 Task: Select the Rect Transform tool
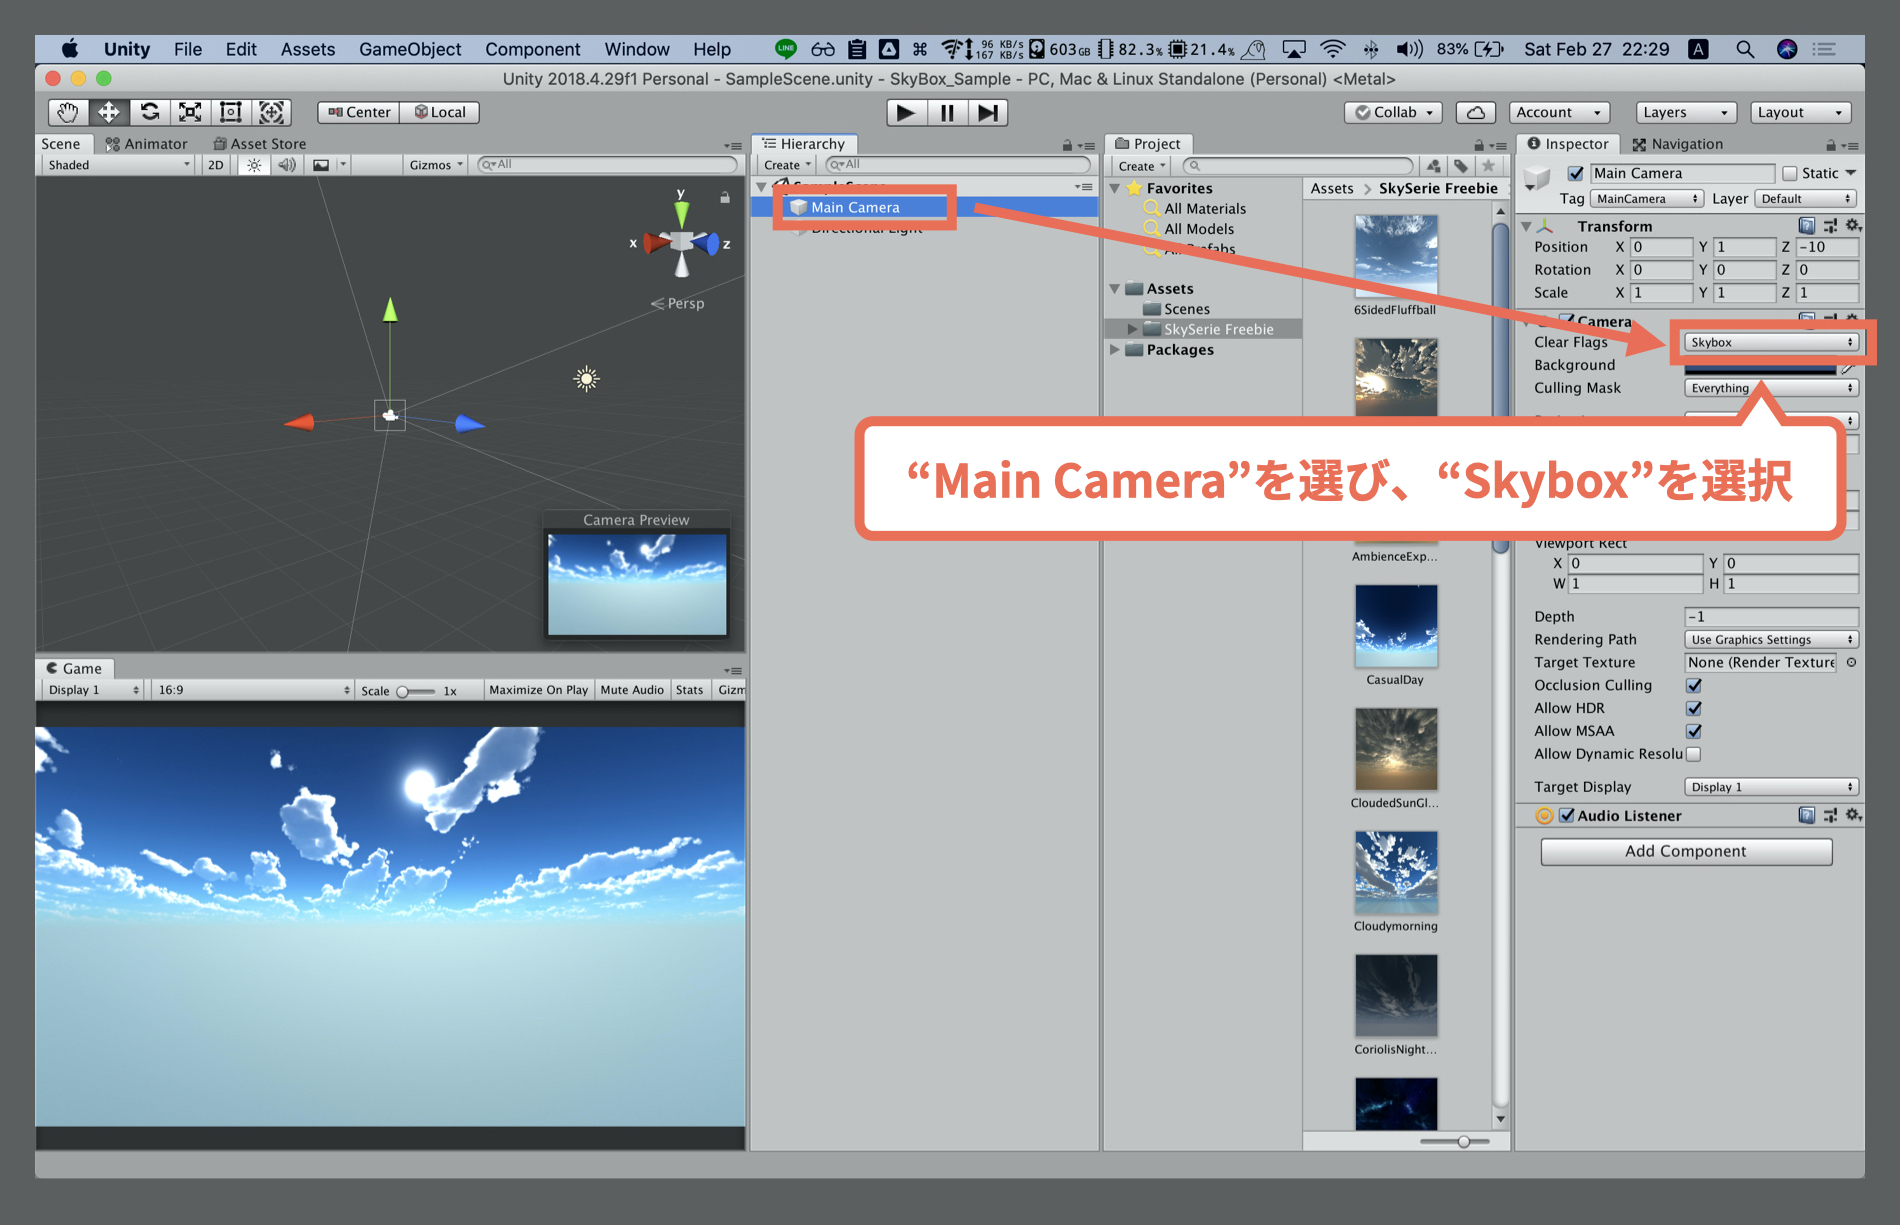click(231, 112)
